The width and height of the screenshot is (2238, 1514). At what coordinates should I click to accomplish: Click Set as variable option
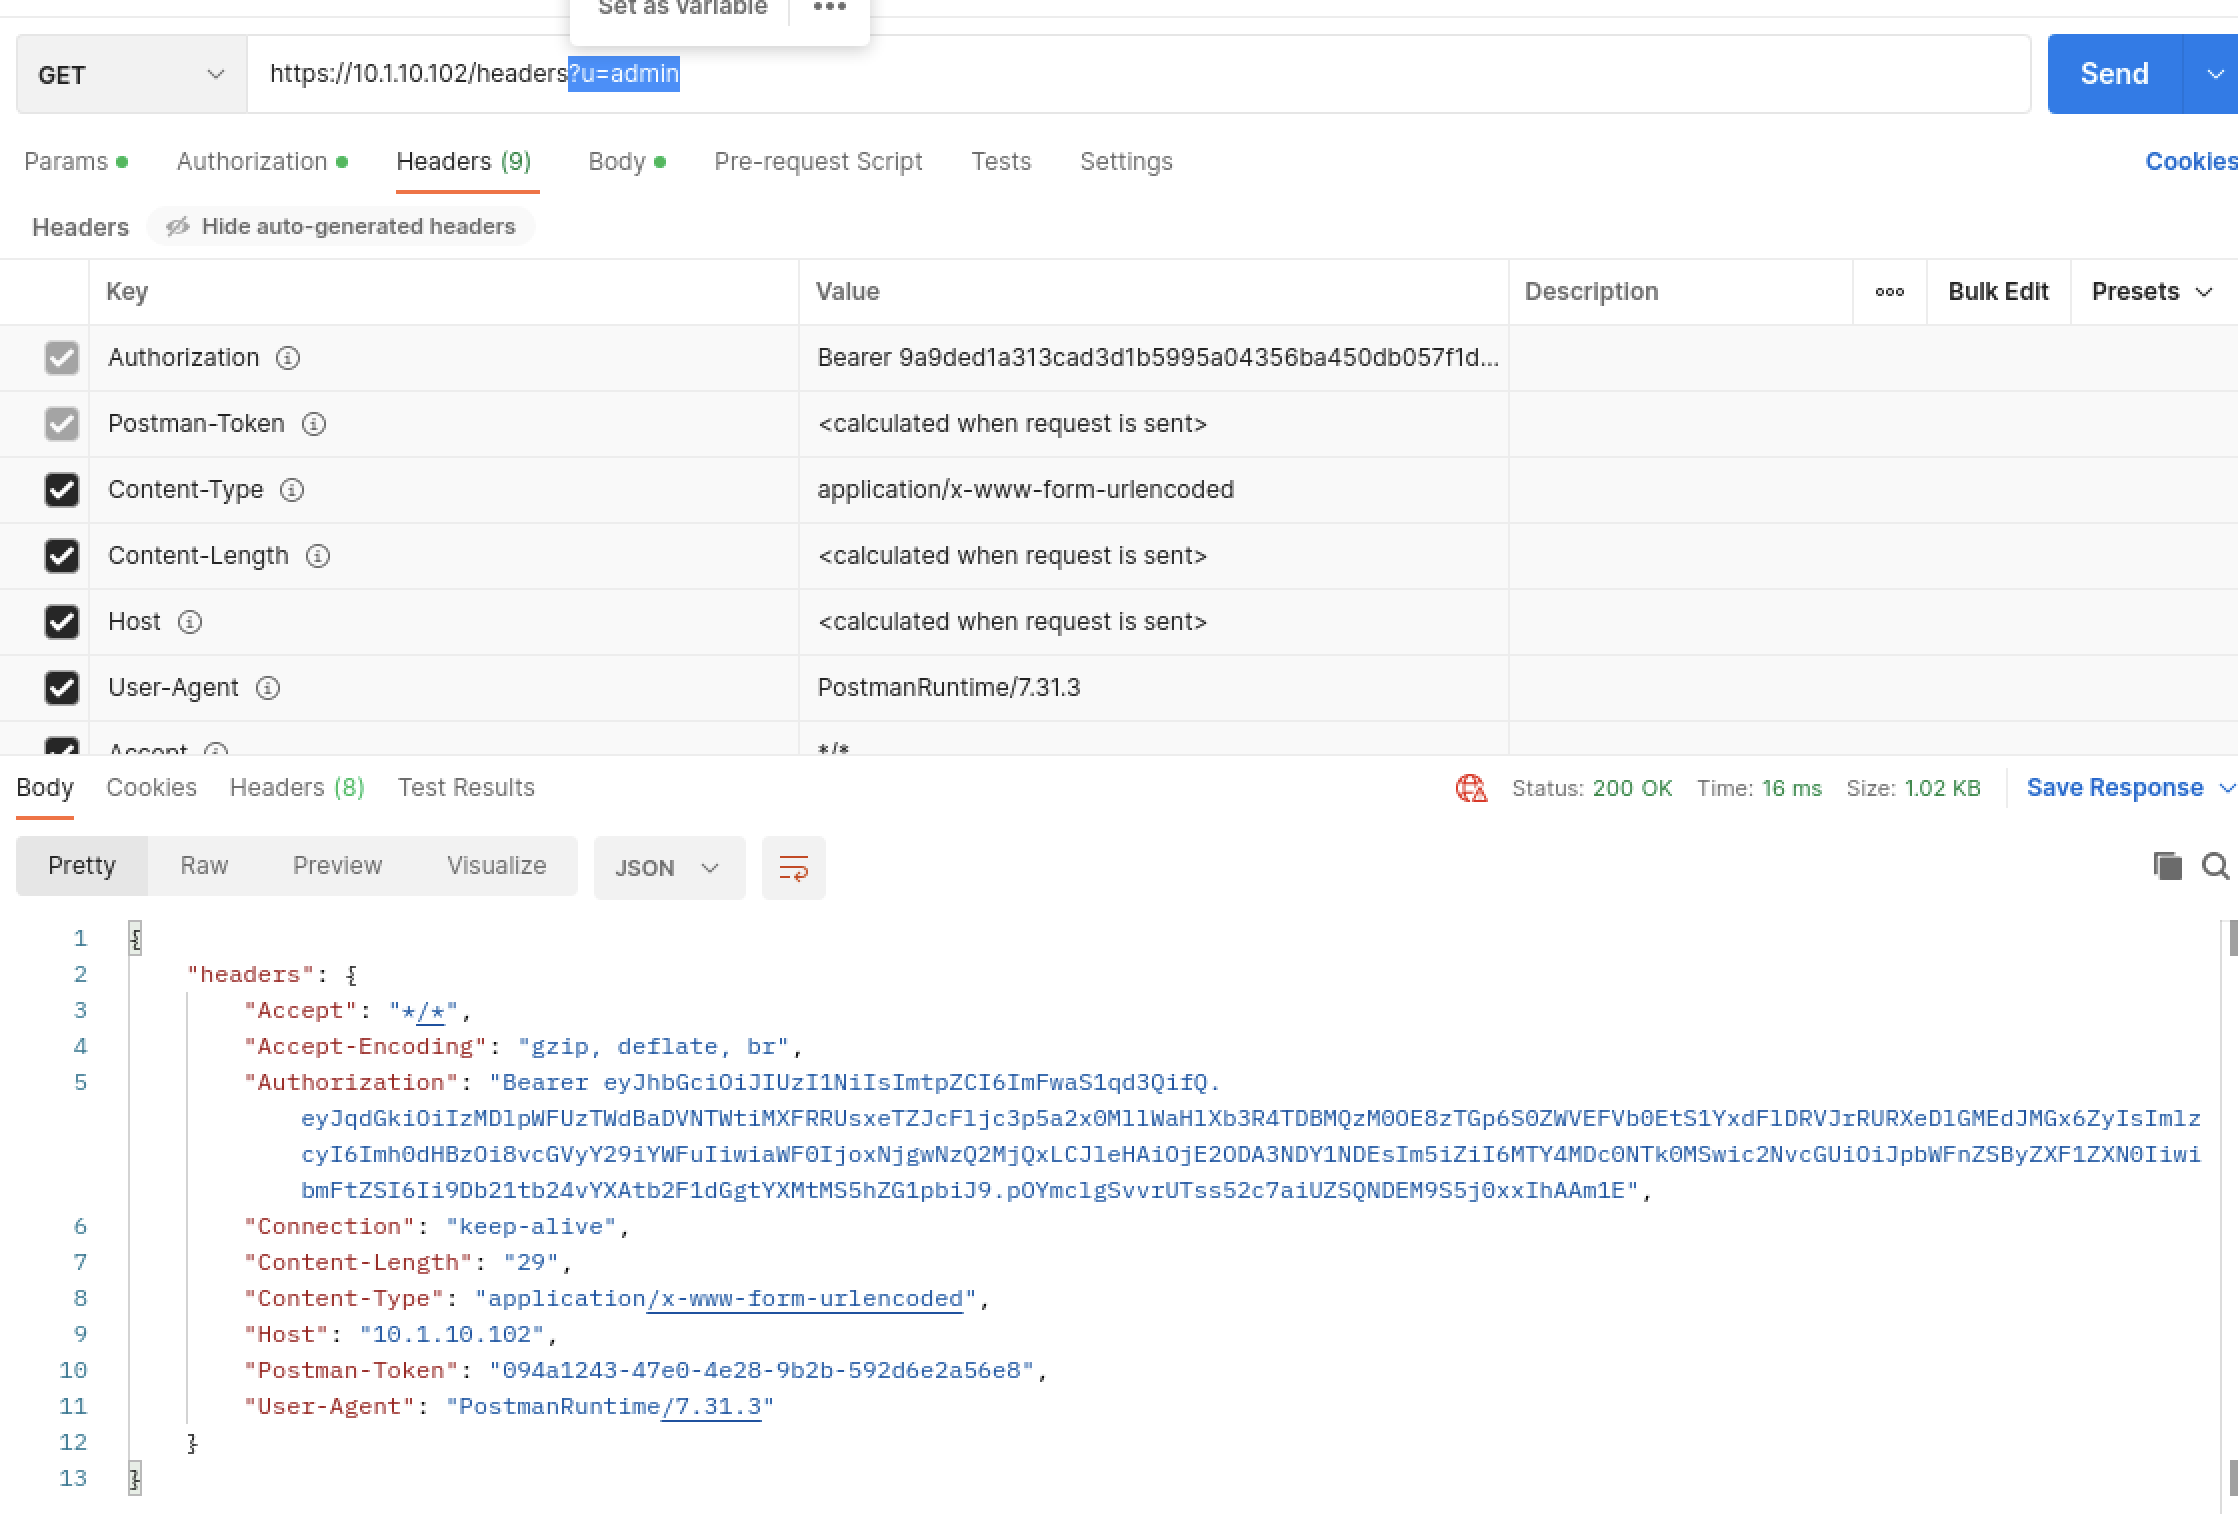682,8
